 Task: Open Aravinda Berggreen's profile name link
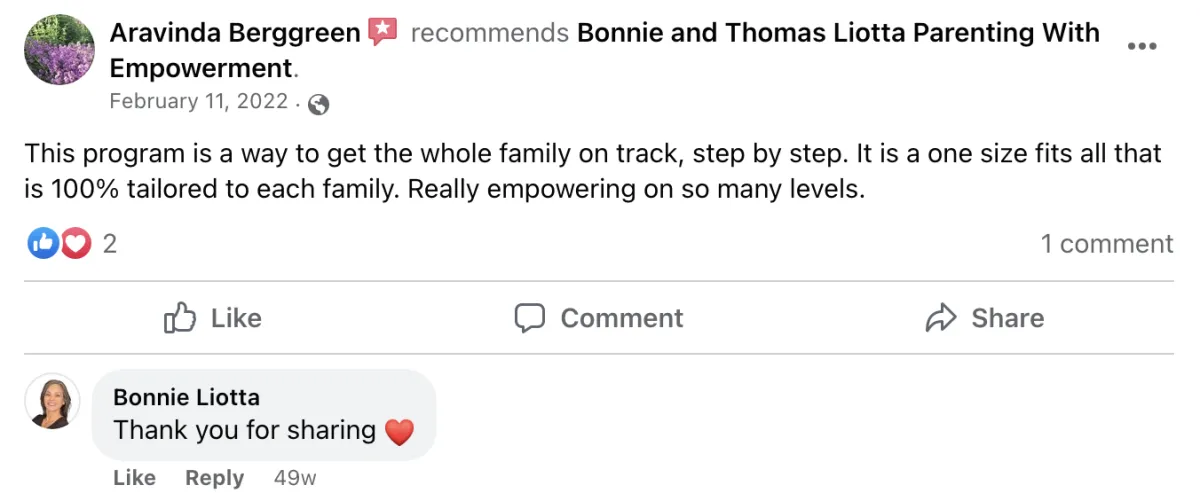pos(235,32)
